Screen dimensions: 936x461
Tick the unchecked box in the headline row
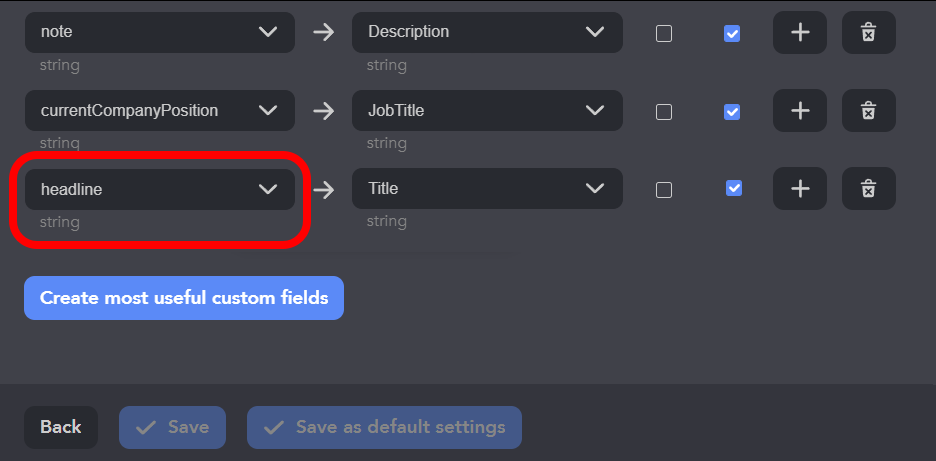(x=664, y=190)
